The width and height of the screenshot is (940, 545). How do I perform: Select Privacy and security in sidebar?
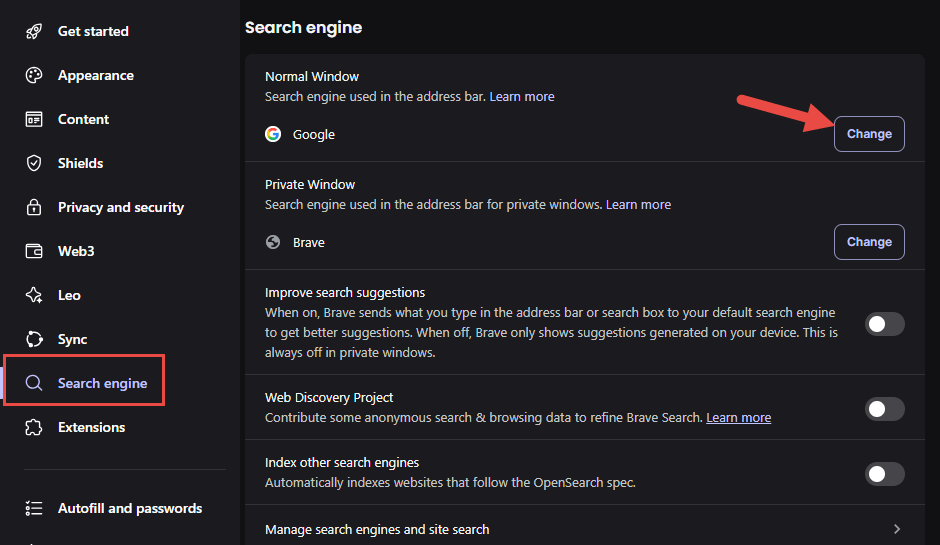[120, 207]
